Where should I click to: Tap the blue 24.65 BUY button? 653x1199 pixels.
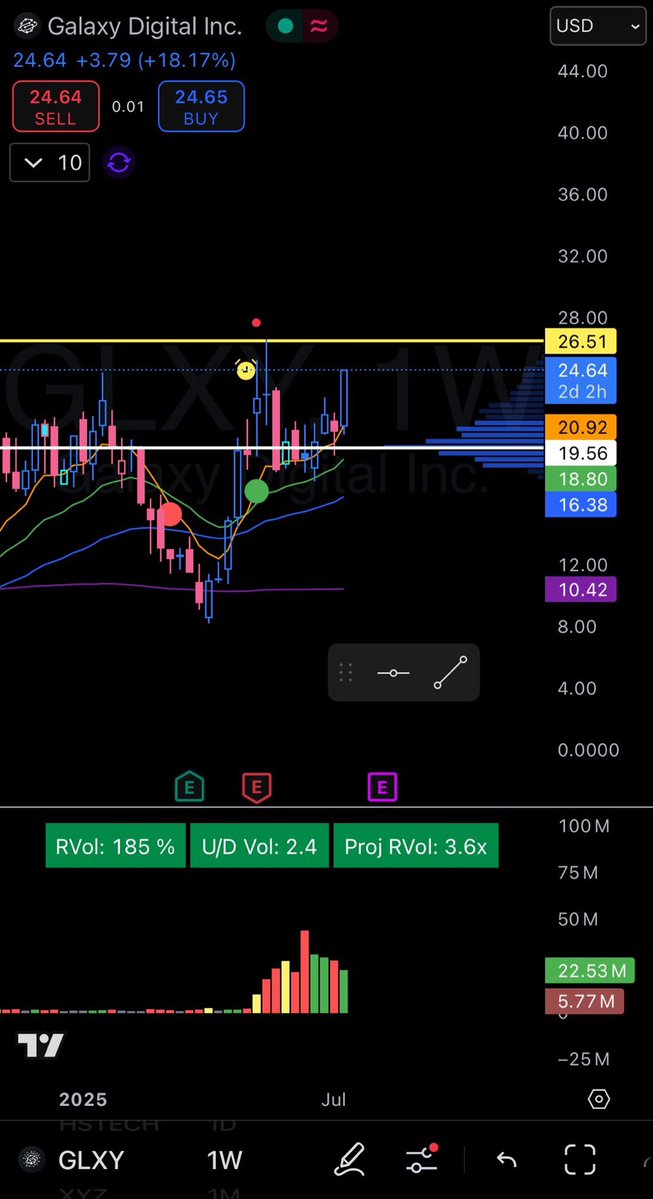click(201, 106)
